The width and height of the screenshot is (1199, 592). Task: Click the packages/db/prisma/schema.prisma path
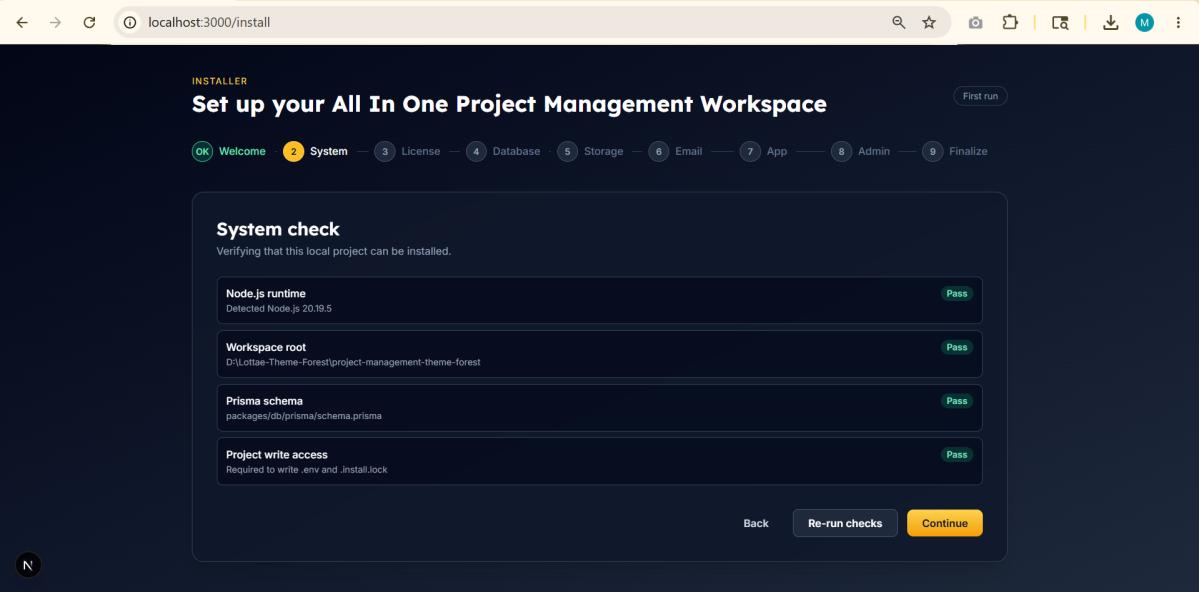(x=304, y=416)
